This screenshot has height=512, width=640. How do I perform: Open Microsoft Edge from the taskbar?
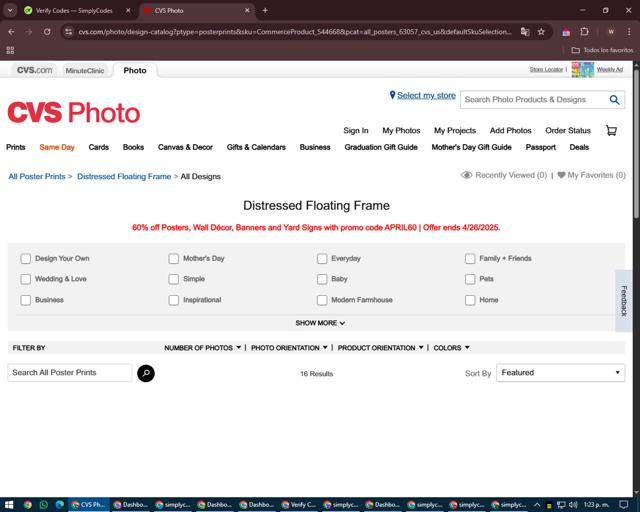click(60, 505)
